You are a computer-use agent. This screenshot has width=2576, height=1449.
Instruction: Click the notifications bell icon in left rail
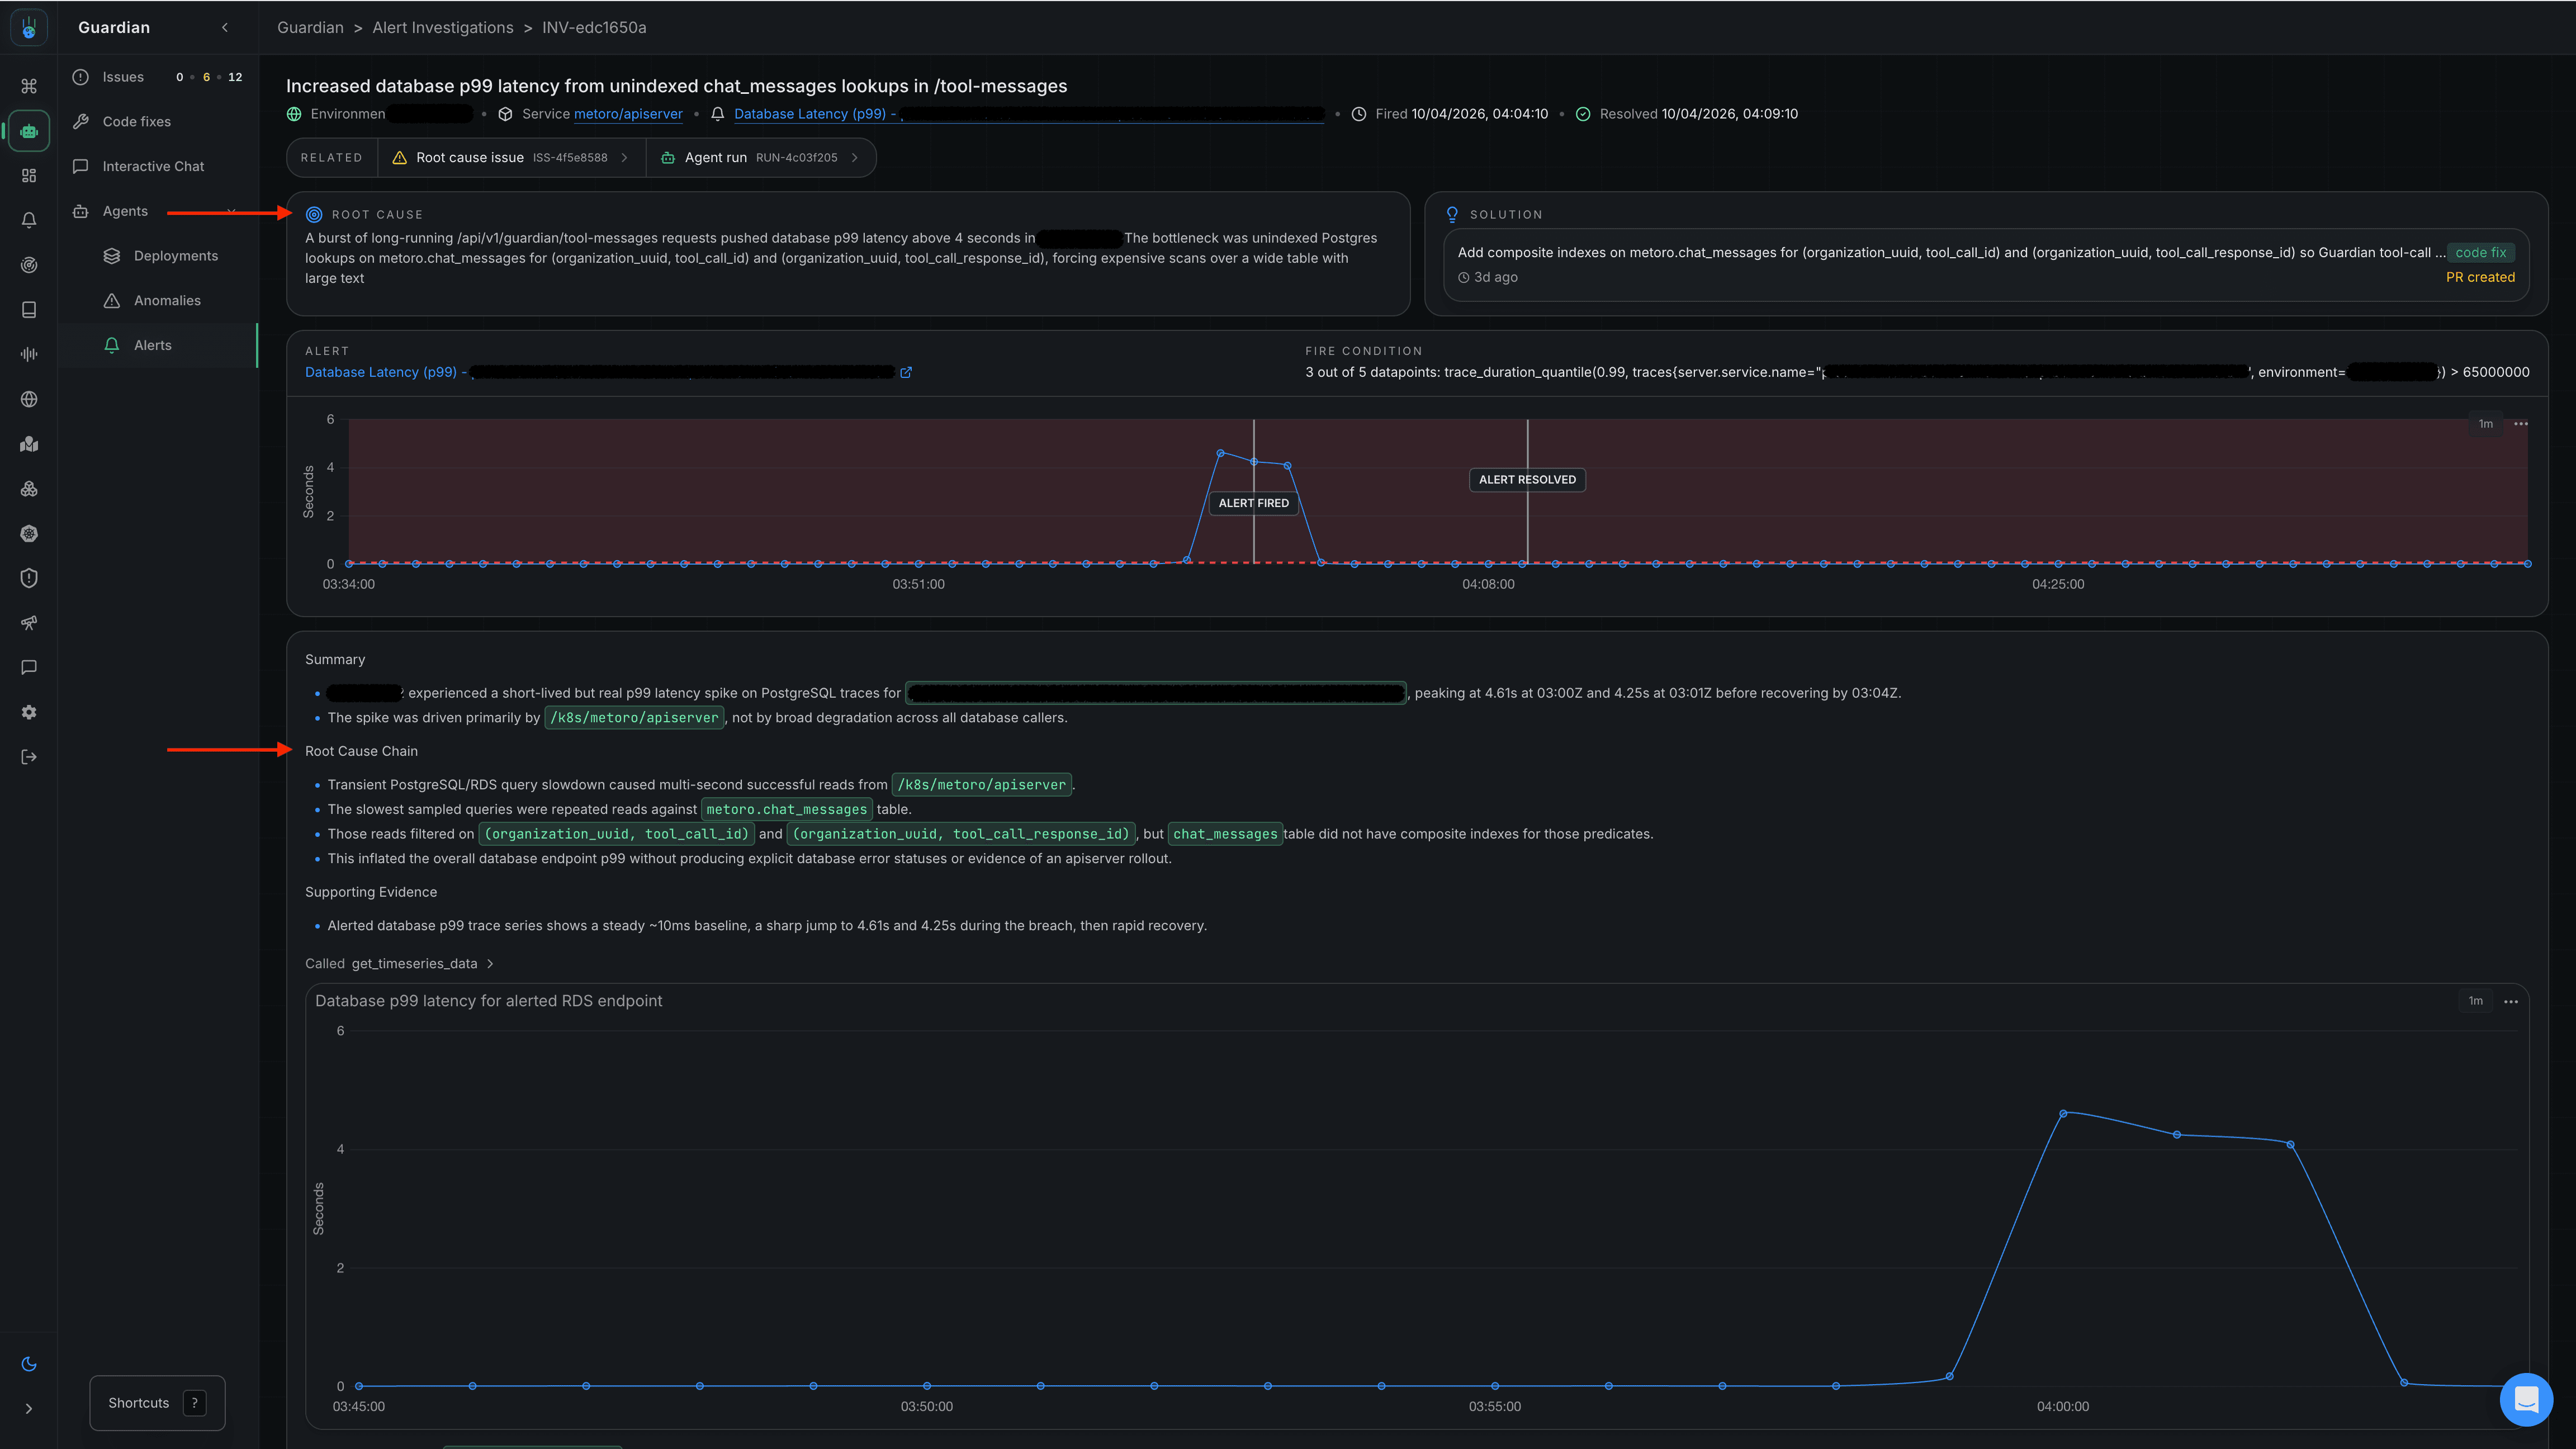[x=28, y=219]
